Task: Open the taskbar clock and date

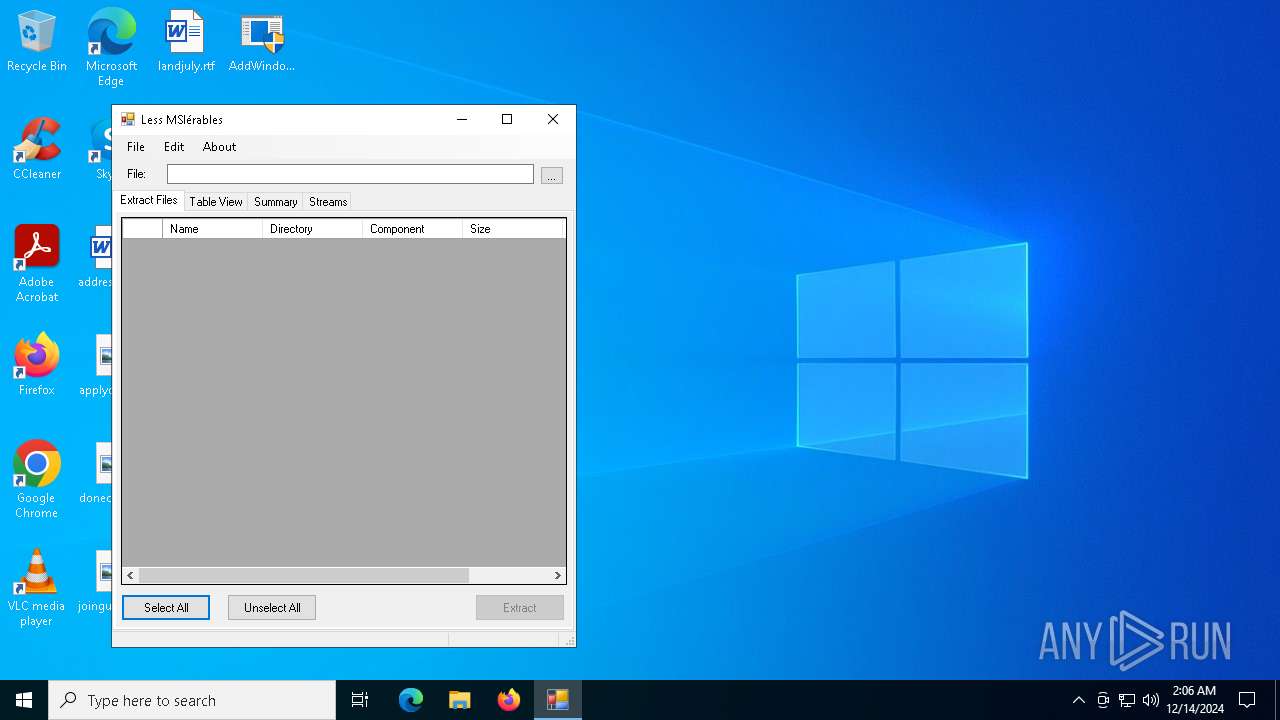Action: click(x=1195, y=700)
